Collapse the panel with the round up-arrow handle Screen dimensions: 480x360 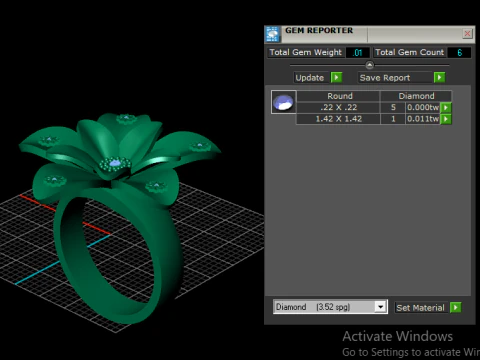point(369,65)
